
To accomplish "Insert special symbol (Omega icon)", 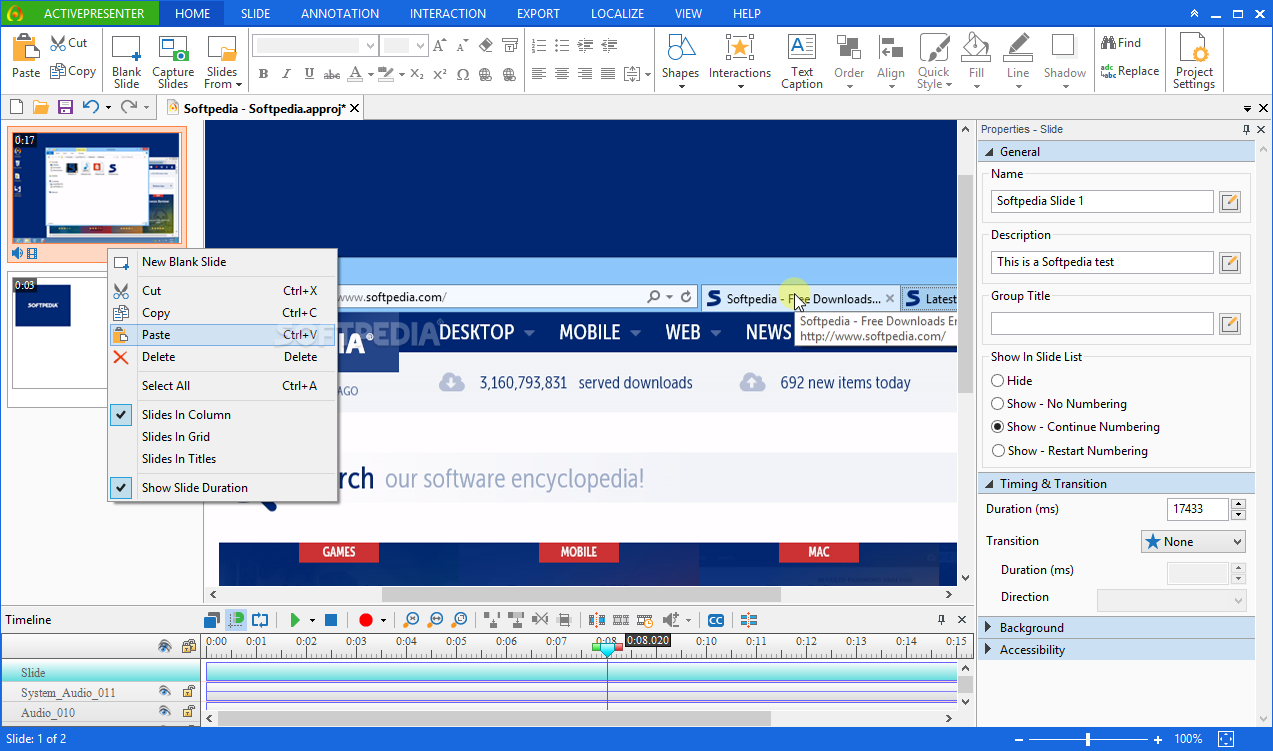I will click(463, 74).
